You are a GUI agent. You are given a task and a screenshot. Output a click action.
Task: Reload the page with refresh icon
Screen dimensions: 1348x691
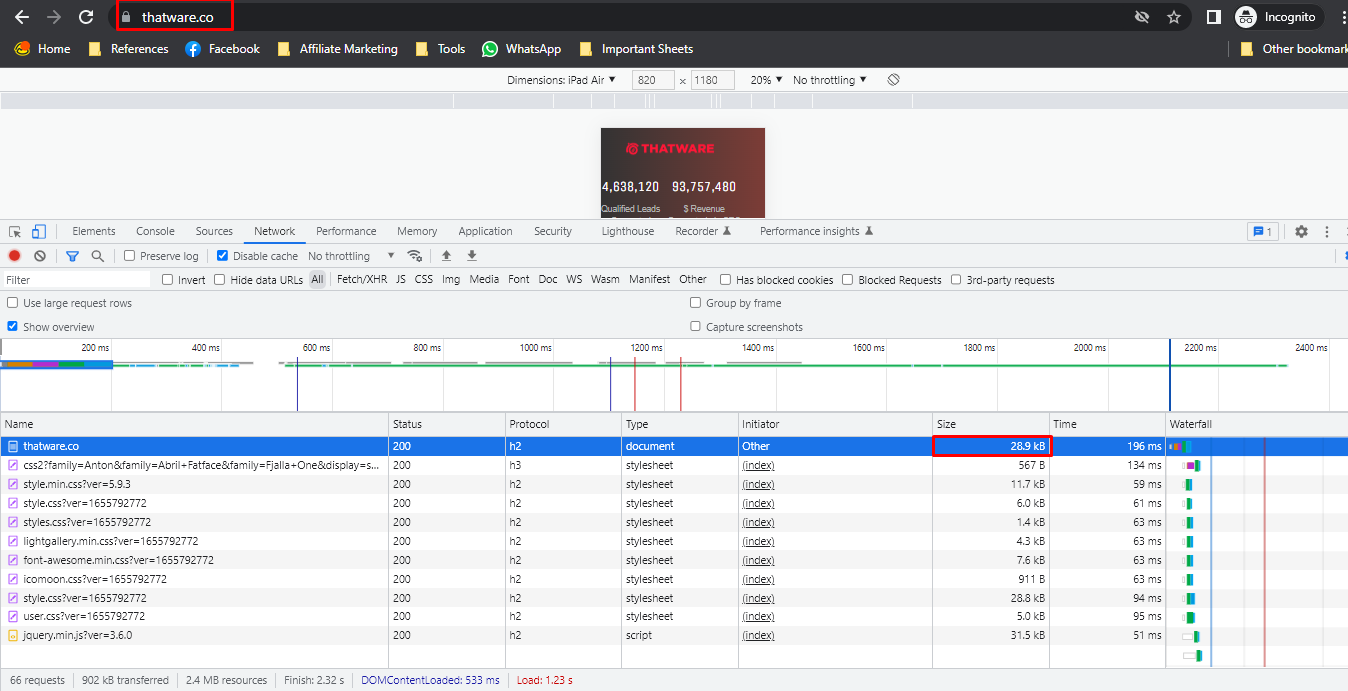pos(86,17)
